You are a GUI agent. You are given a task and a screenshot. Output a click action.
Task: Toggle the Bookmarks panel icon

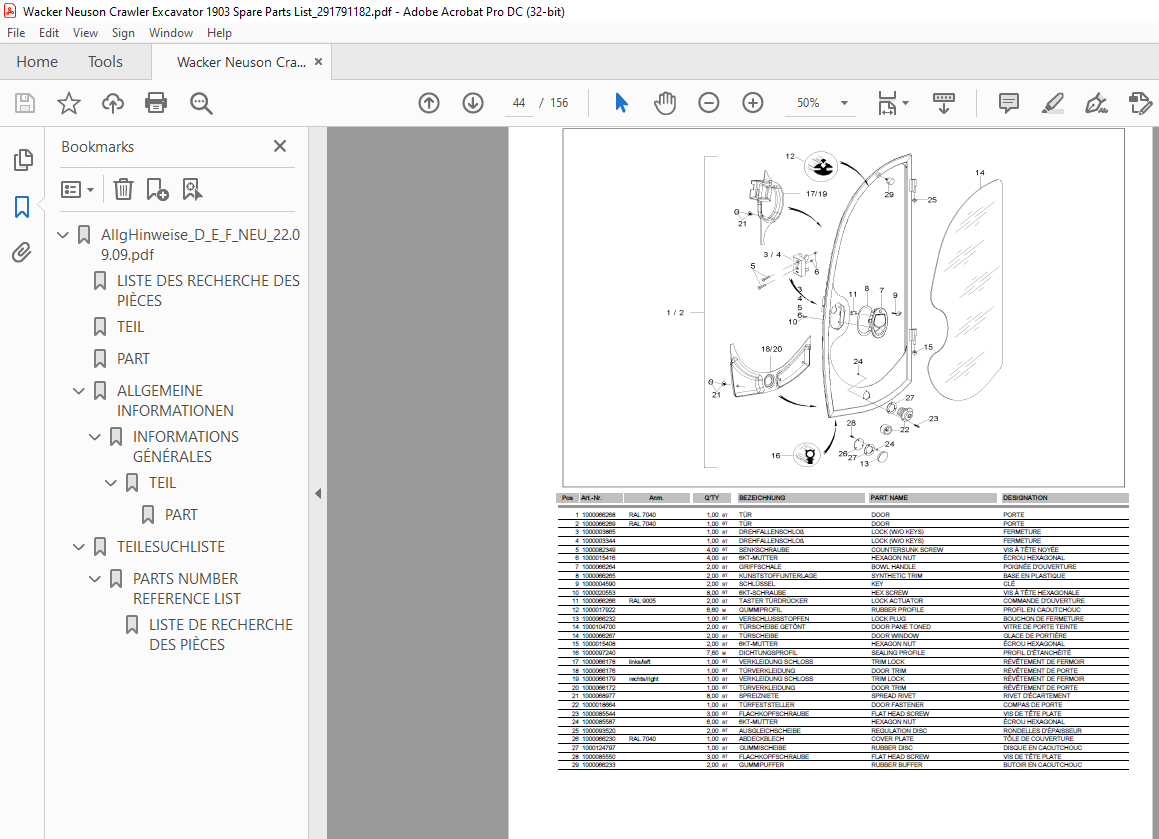tap(22, 207)
